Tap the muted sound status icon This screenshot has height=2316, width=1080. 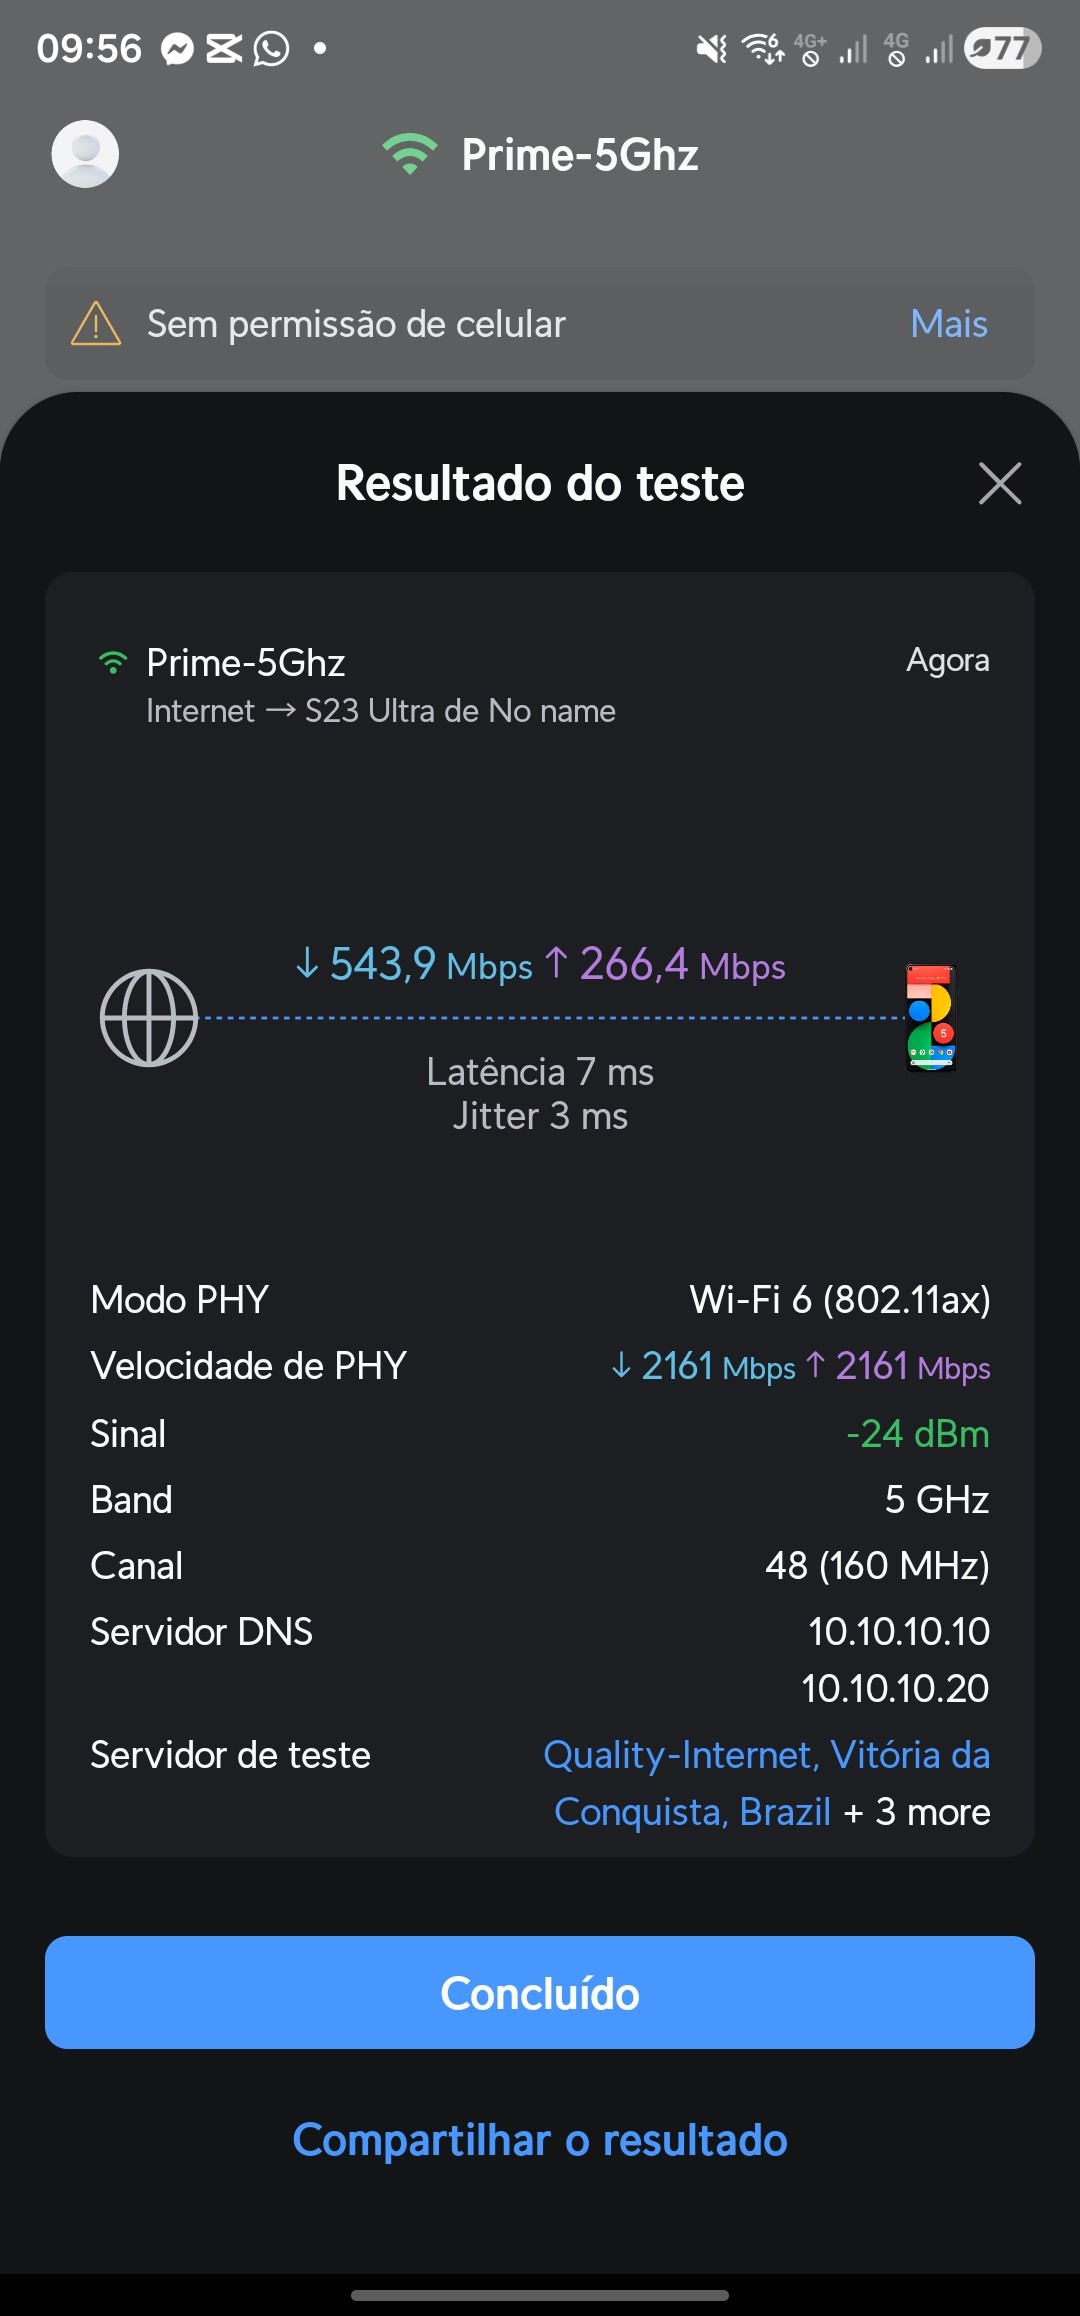711,48
